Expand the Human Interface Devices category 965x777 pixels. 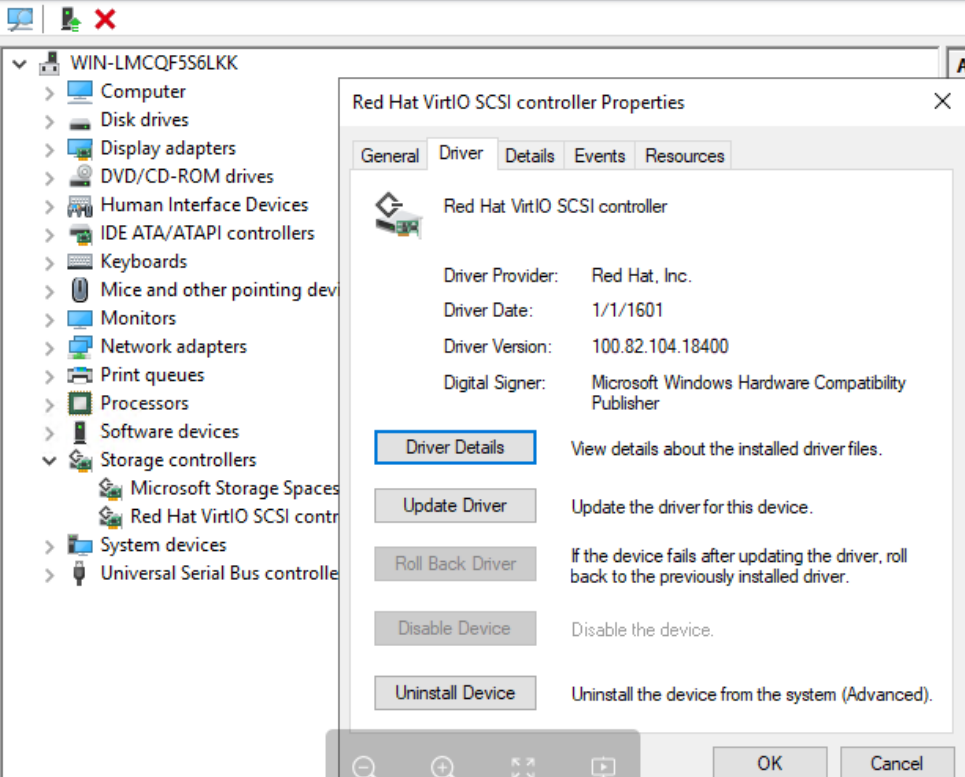coord(49,206)
